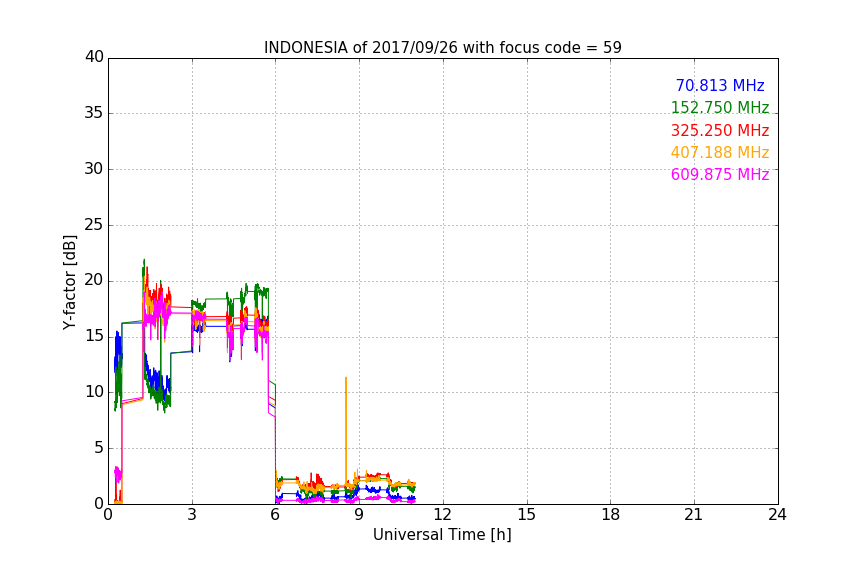Select the 407.188 MHz legend label
The image size is (864, 576).
click(720, 153)
